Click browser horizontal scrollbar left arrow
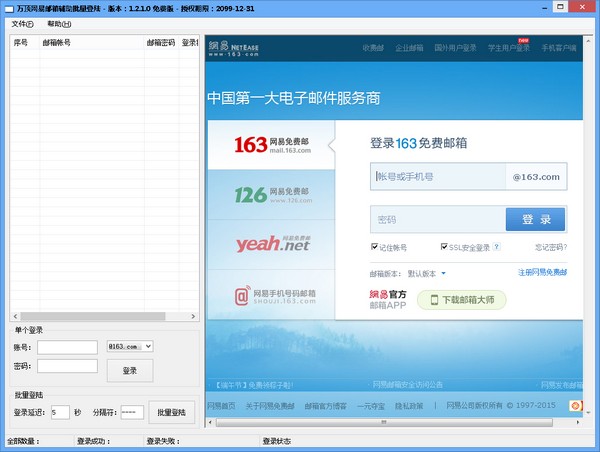 tap(210, 422)
